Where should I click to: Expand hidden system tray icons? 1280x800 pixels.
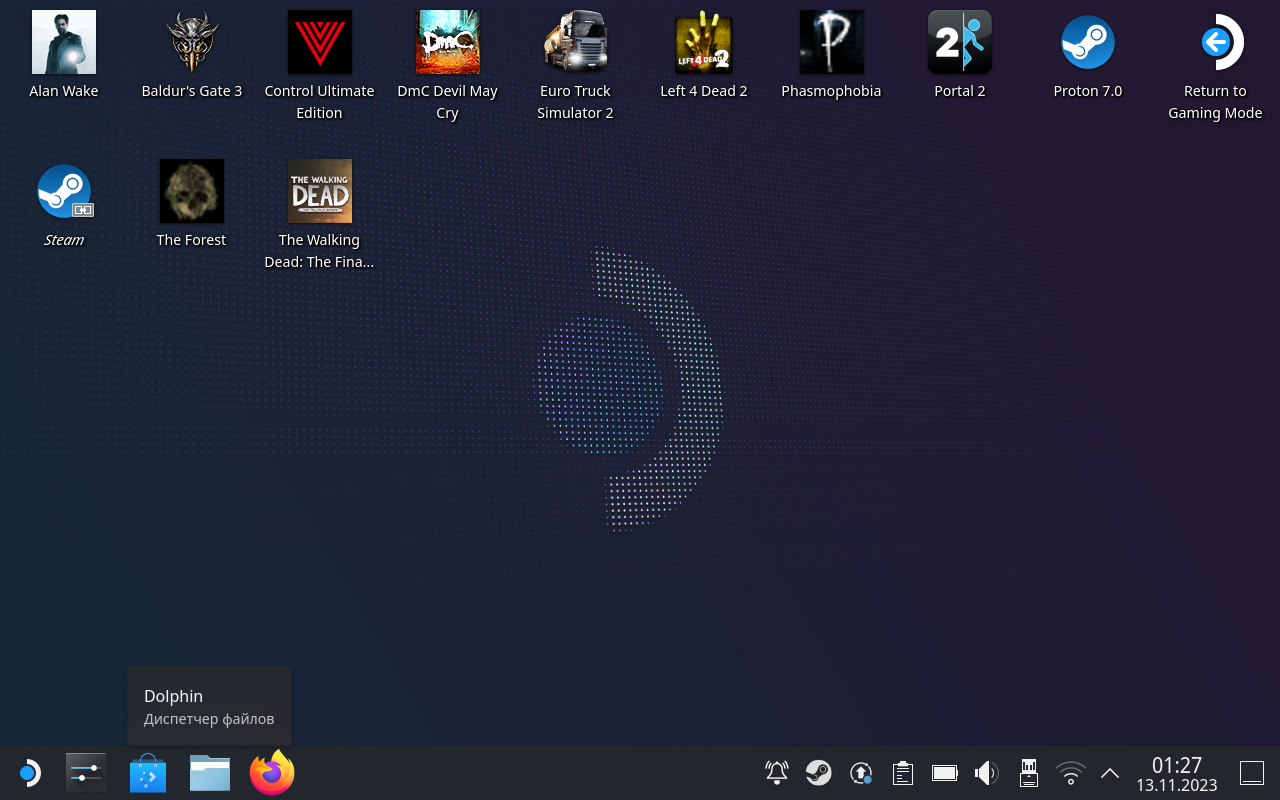1110,772
